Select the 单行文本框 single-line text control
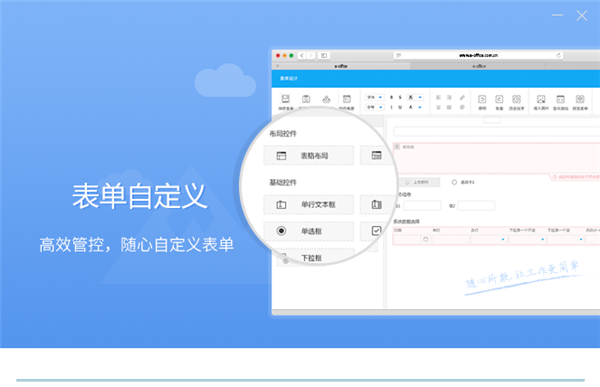Viewport: 600px width, 387px height. click(x=308, y=204)
